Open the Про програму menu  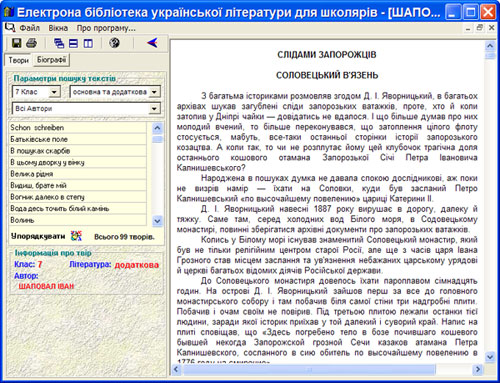(106, 28)
